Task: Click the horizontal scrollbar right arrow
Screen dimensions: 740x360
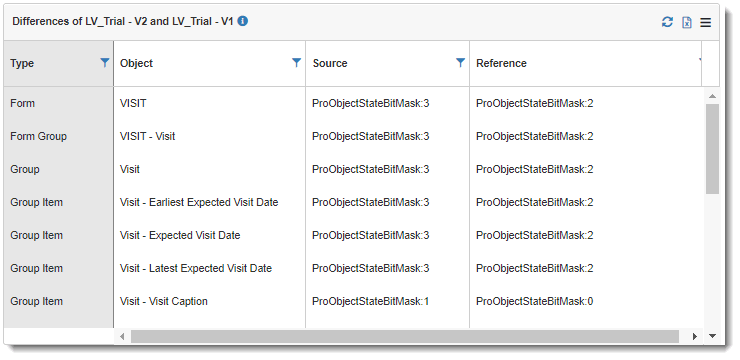Action: pos(695,336)
